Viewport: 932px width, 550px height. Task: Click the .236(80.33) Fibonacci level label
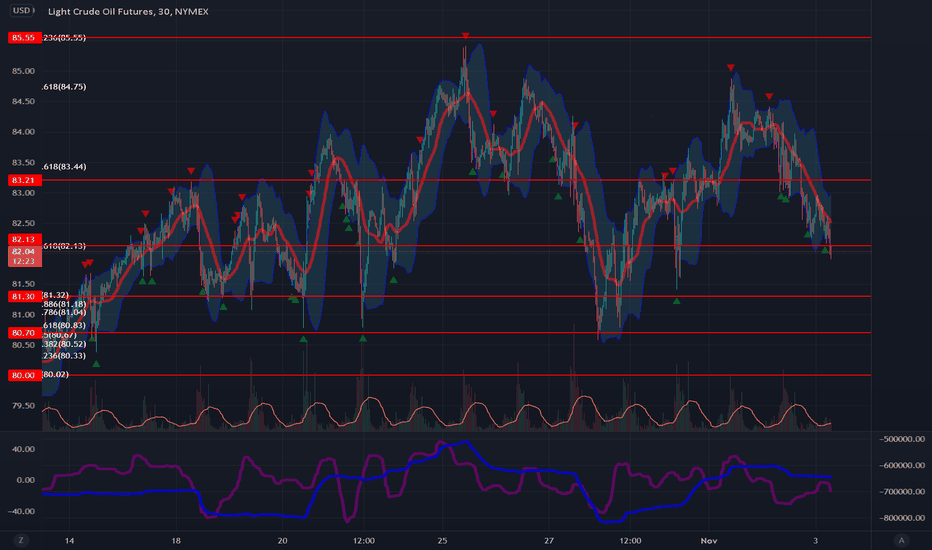point(64,356)
